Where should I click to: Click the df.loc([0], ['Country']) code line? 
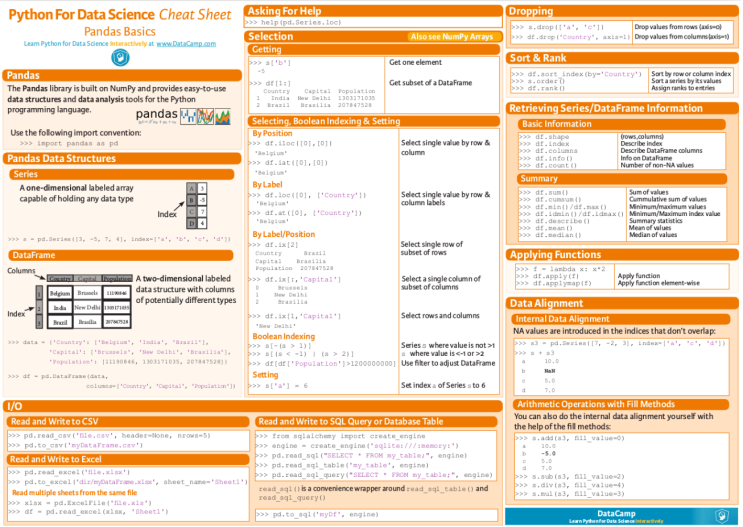click(x=308, y=195)
